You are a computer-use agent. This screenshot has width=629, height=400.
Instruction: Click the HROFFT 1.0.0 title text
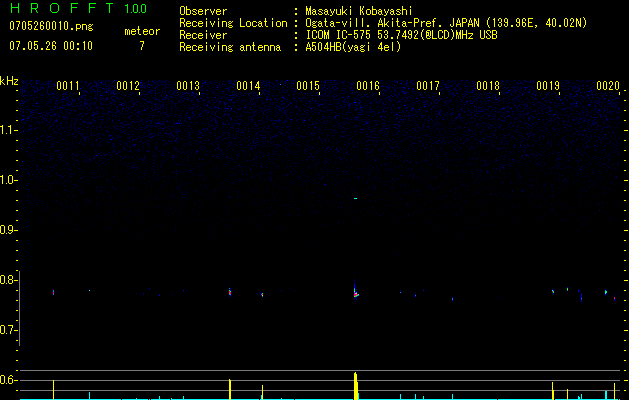coord(78,8)
